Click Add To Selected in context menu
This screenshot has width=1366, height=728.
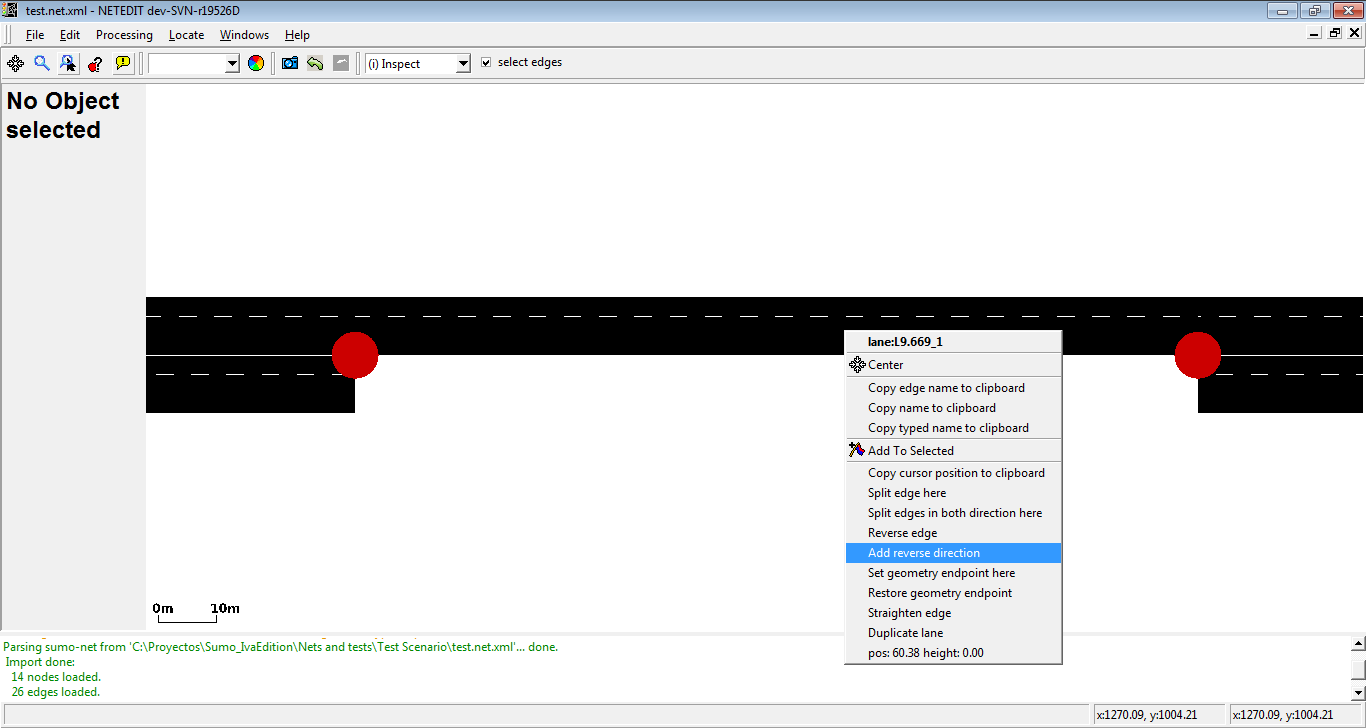pyautogui.click(x=910, y=451)
